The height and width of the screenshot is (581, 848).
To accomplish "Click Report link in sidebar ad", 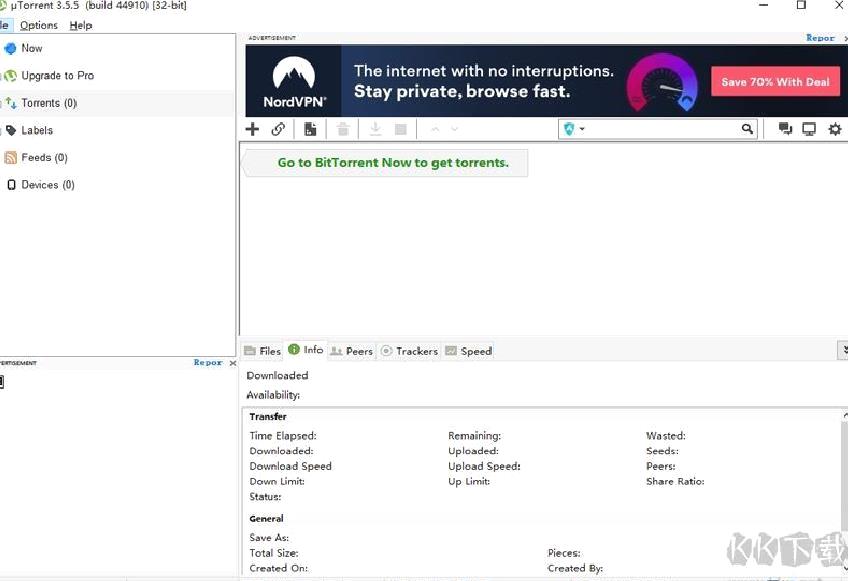I will point(208,362).
